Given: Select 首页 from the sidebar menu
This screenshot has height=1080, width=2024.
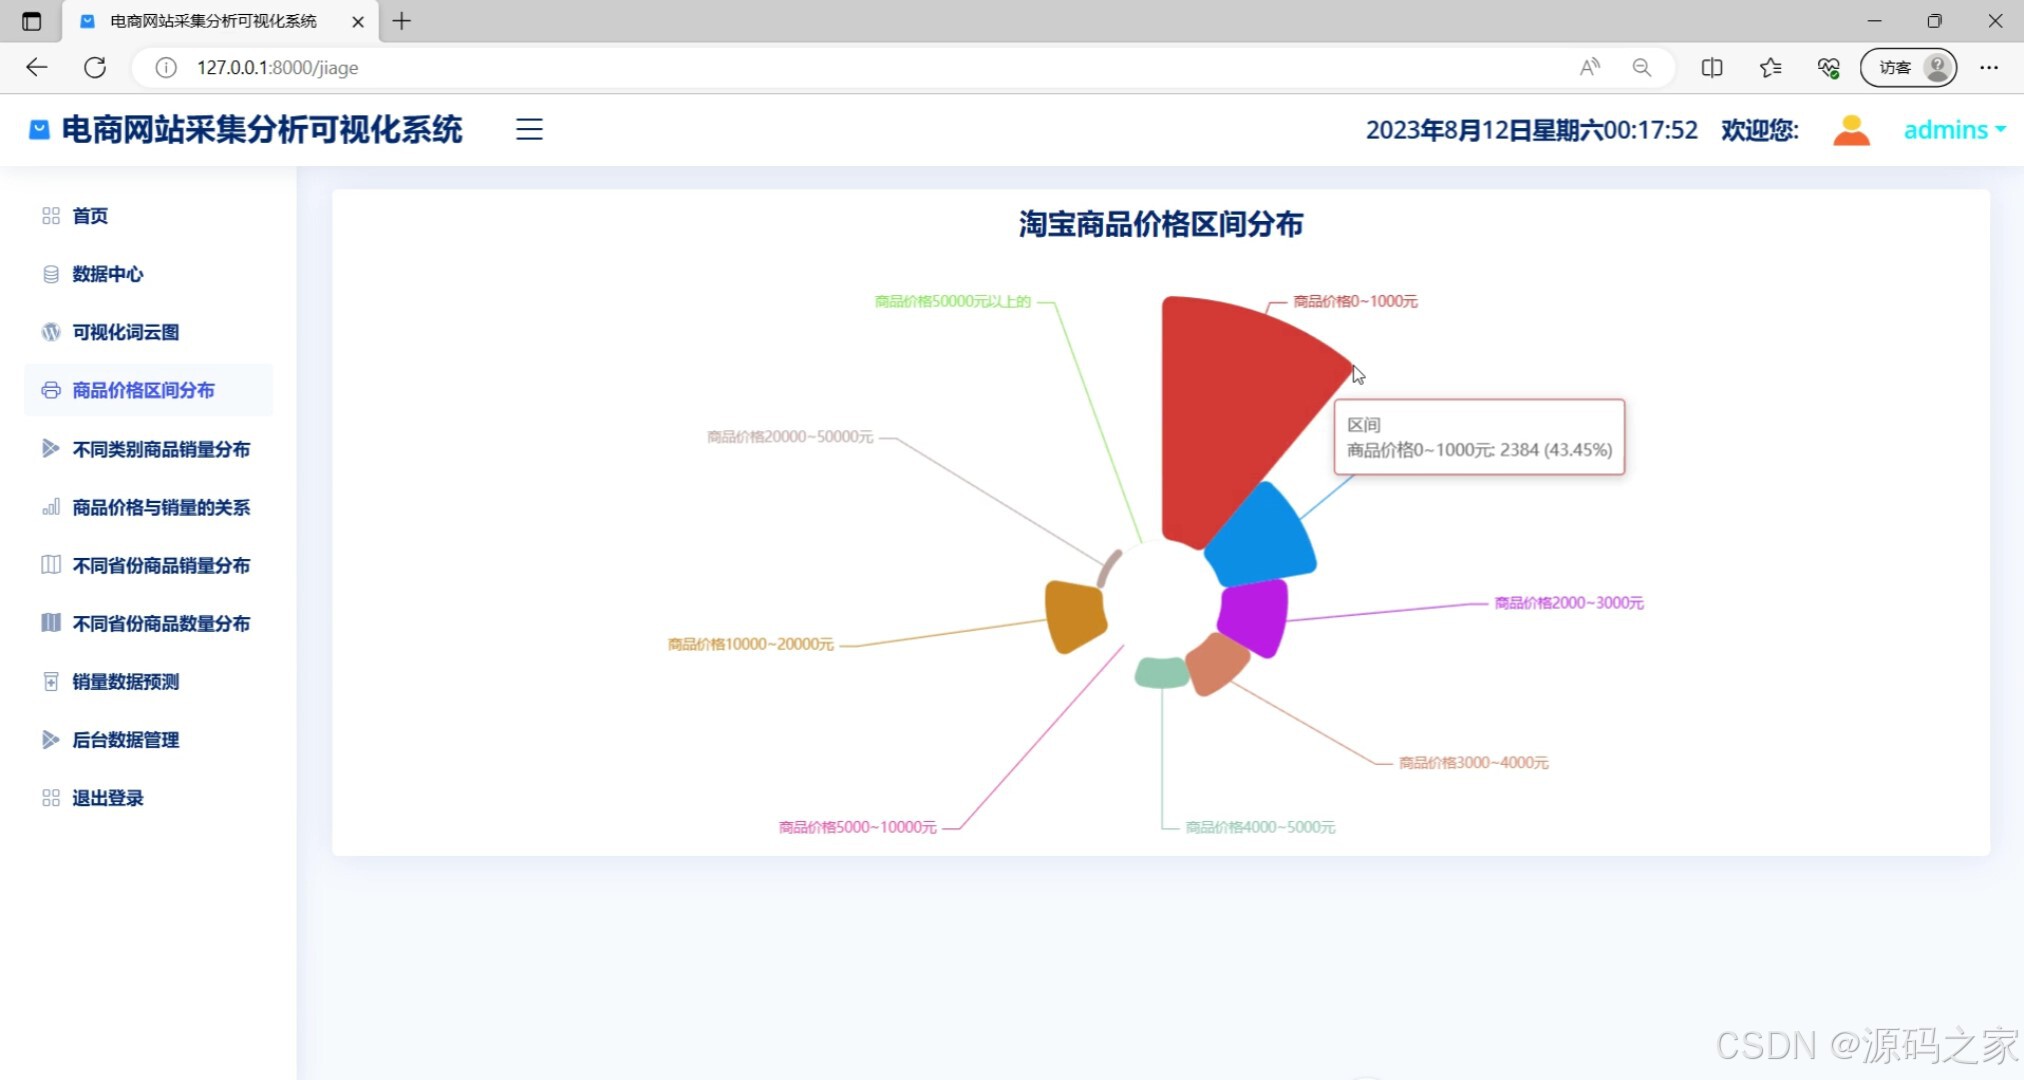Looking at the screenshot, I should pyautogui.click(x=90, y=216).
